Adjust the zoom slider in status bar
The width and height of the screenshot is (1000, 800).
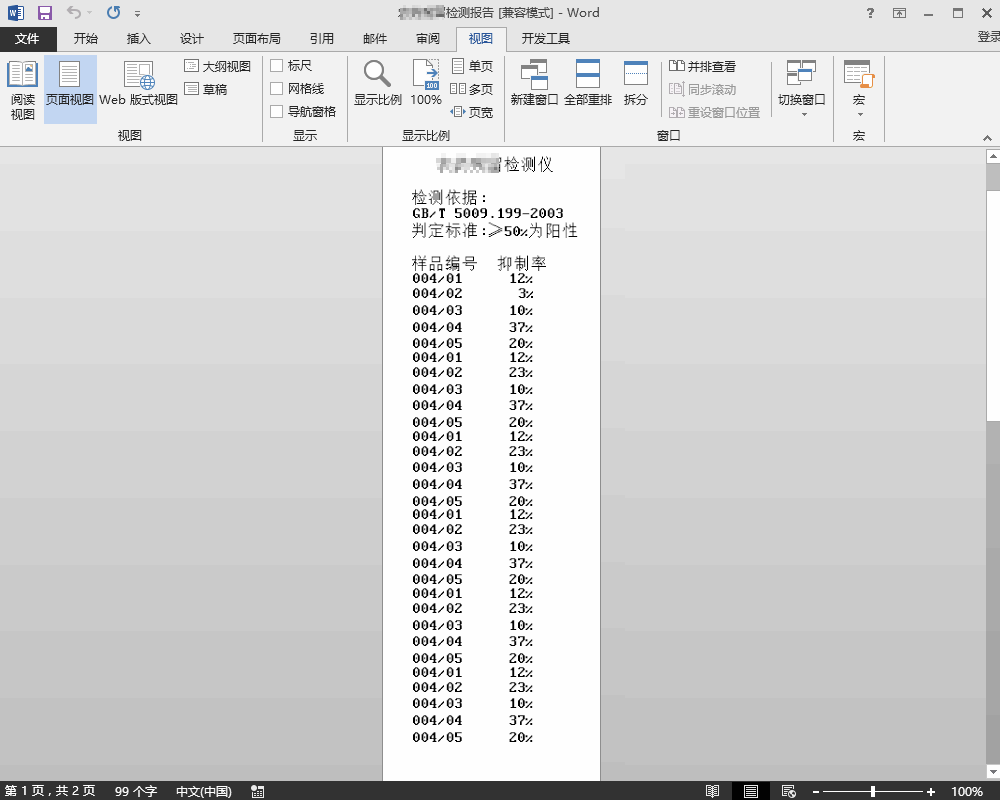(x=873, y=791)
